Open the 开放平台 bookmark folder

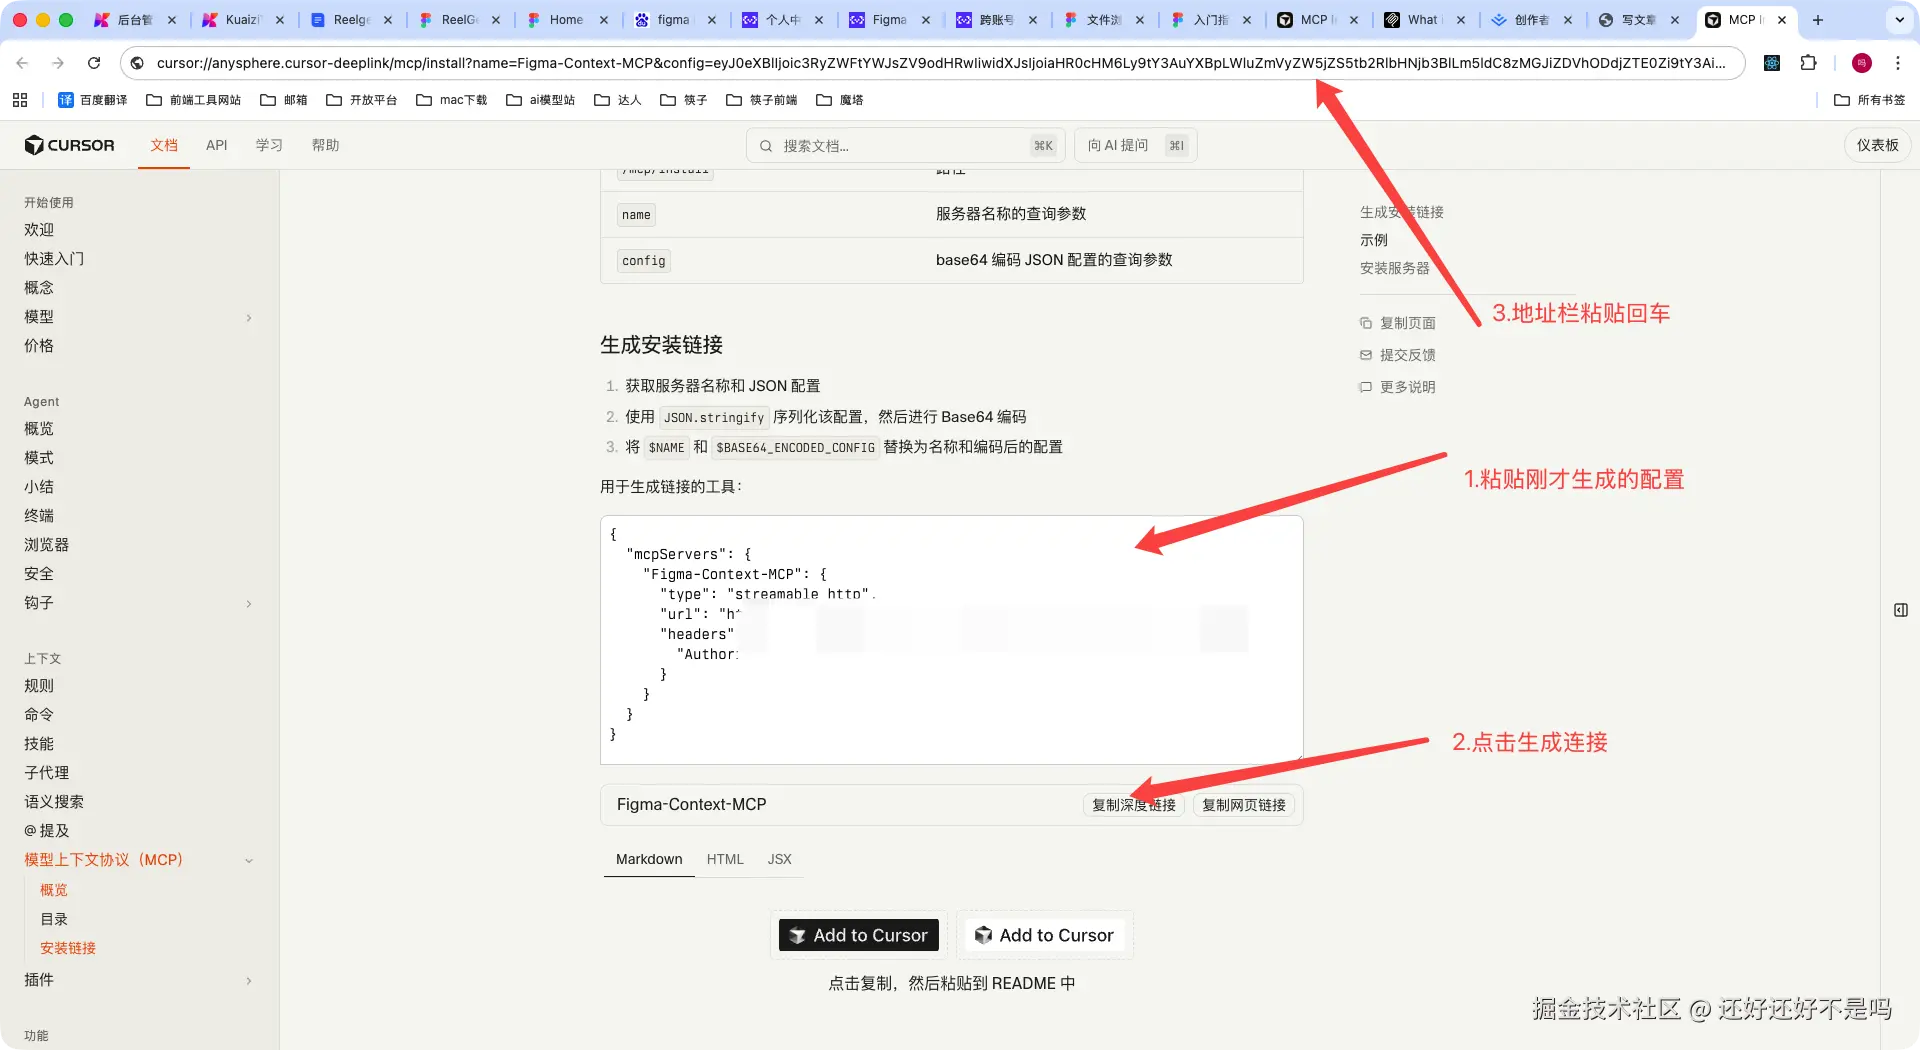click(x=362, y=100)
